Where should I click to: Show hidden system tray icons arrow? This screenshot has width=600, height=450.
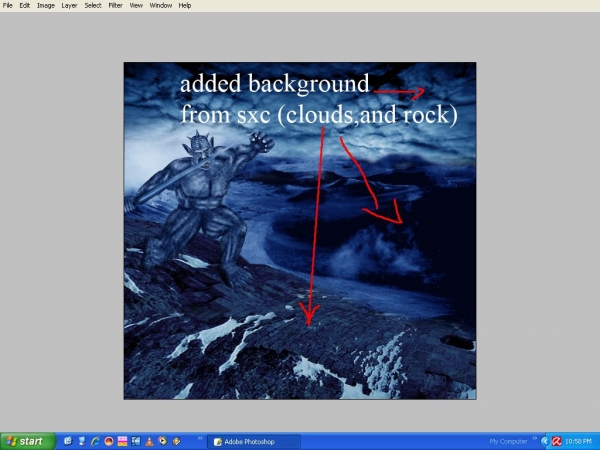[x=545, y=442]
